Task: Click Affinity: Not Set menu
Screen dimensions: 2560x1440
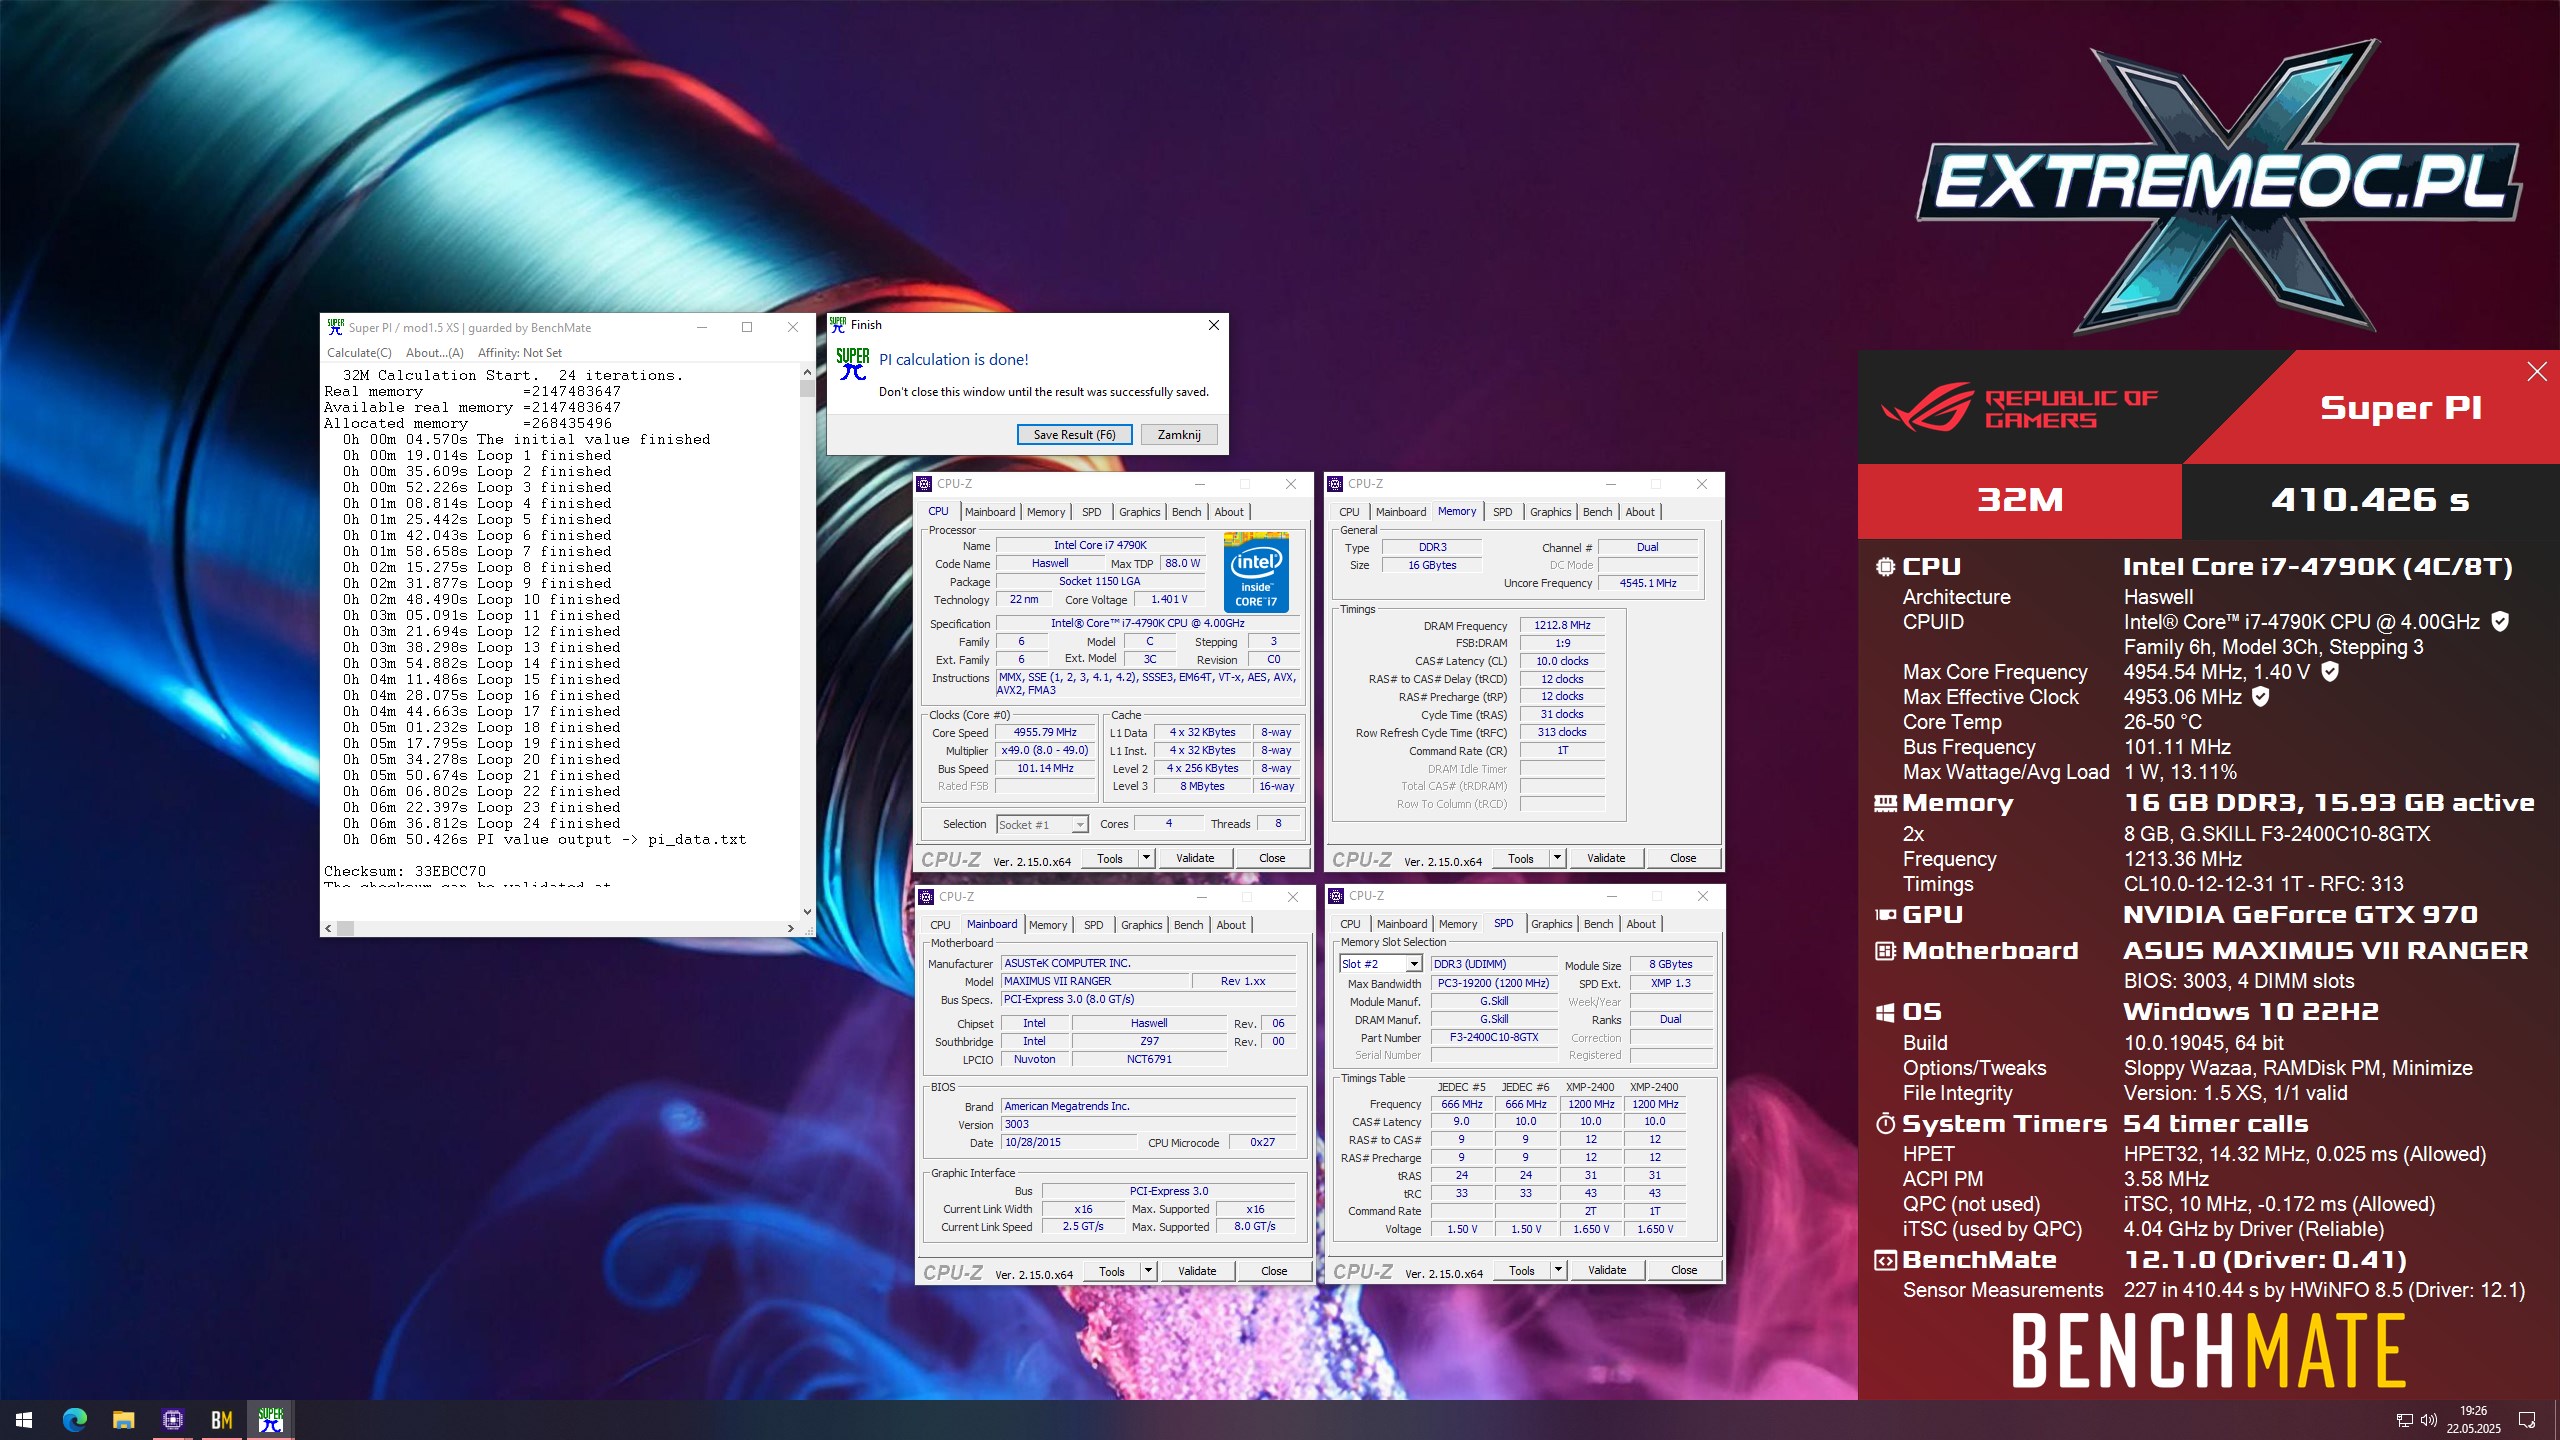Action: click(520, 353)
